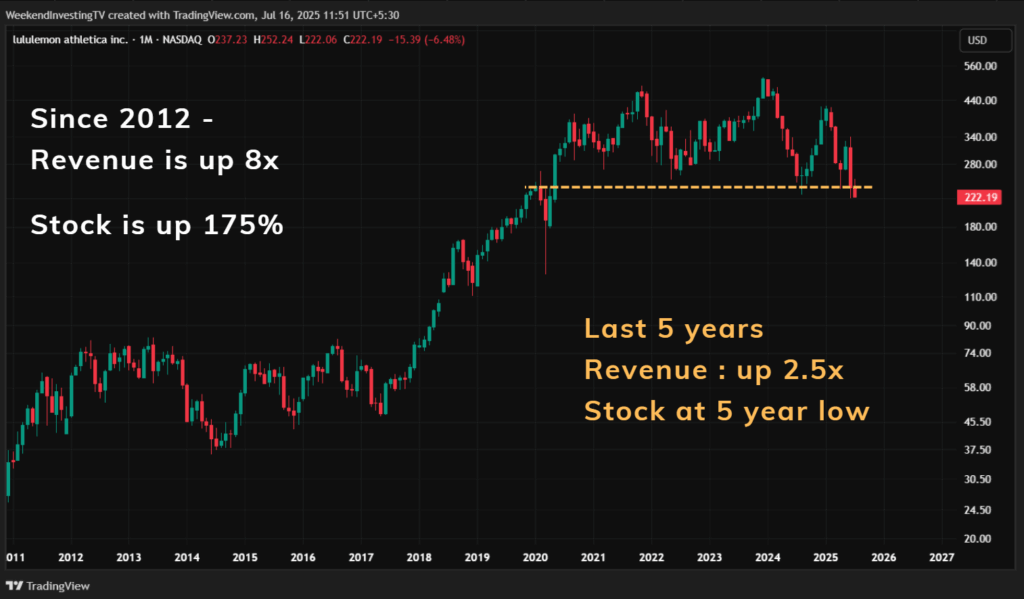
Task: Click the 2025 label on time axis
Action: pyautogui.click(x=826, y=557)
